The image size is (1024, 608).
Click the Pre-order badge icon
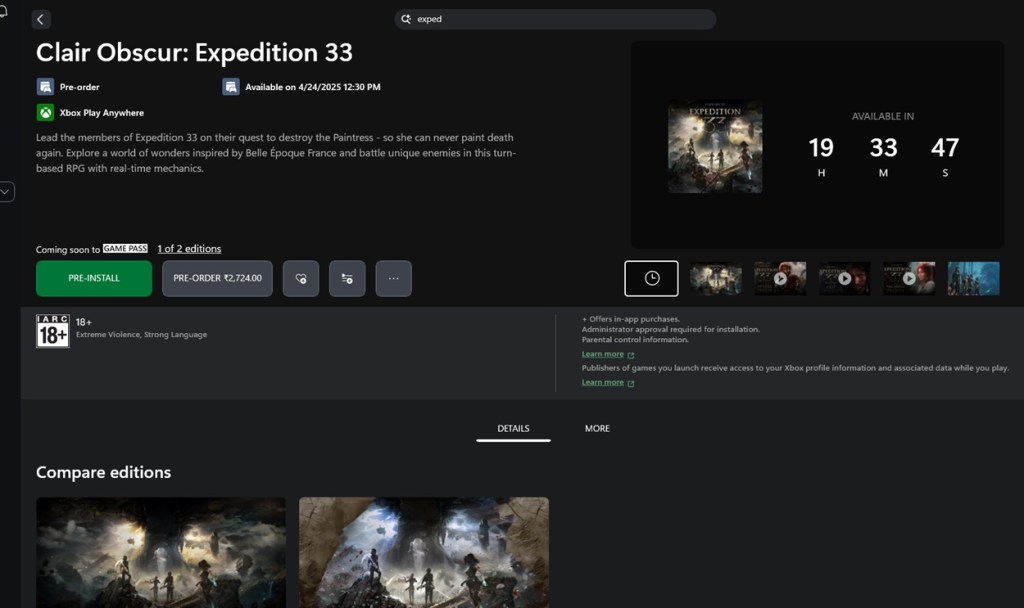[45, 87]
